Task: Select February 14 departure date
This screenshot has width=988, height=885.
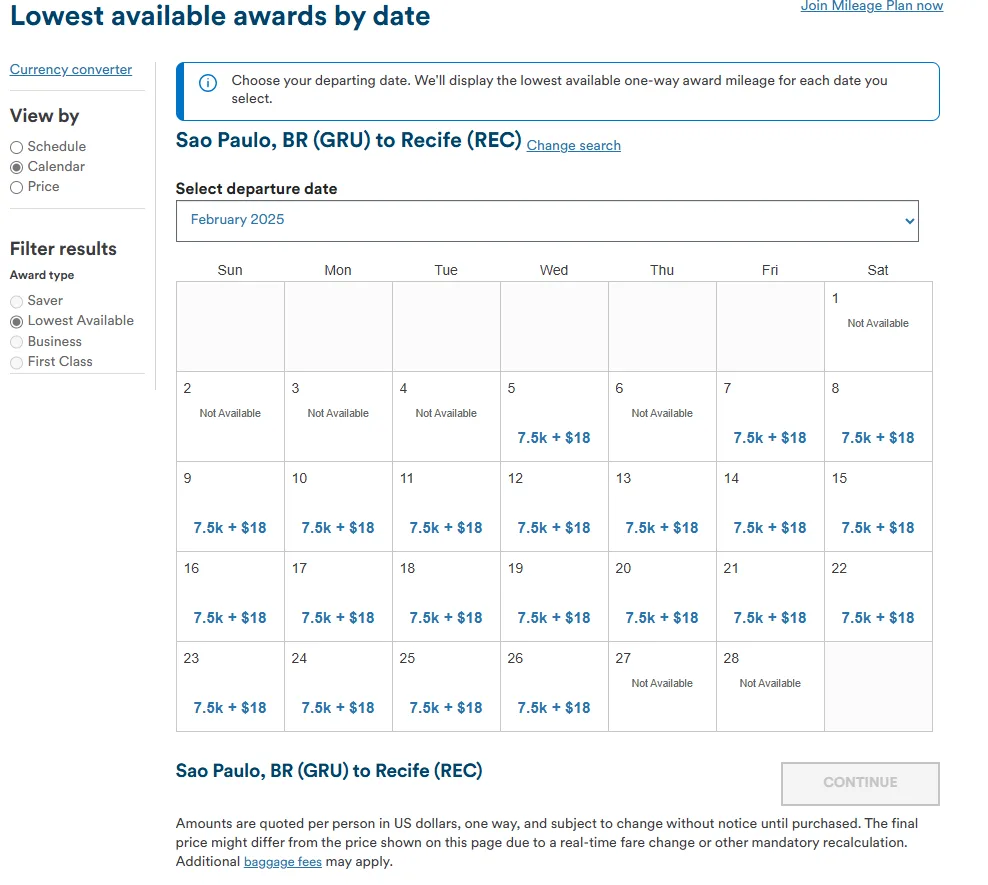Action: pyautogui.click(x=770, y=507)
